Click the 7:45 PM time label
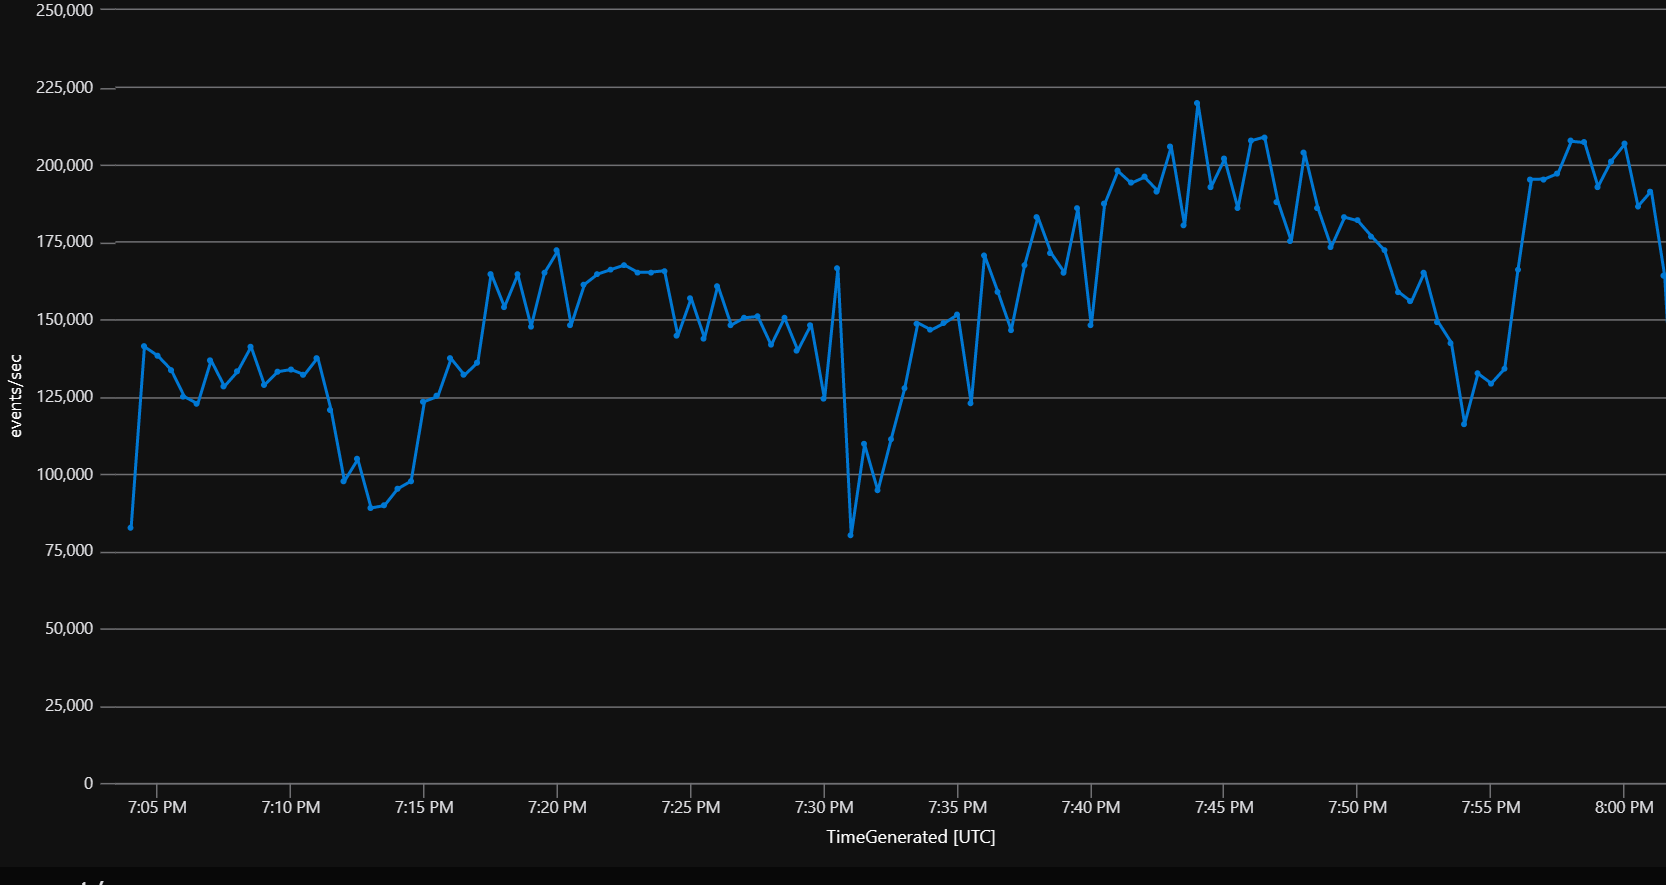This screenshot has width=1666, height=885. [x=1224, y=808]
